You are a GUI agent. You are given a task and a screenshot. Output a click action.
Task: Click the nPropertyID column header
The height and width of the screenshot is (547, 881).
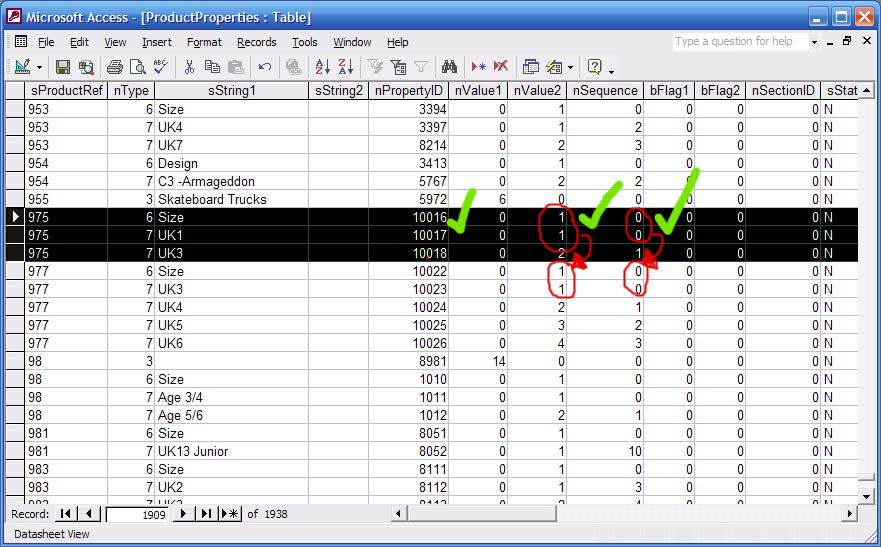click(x=408, y=91)
